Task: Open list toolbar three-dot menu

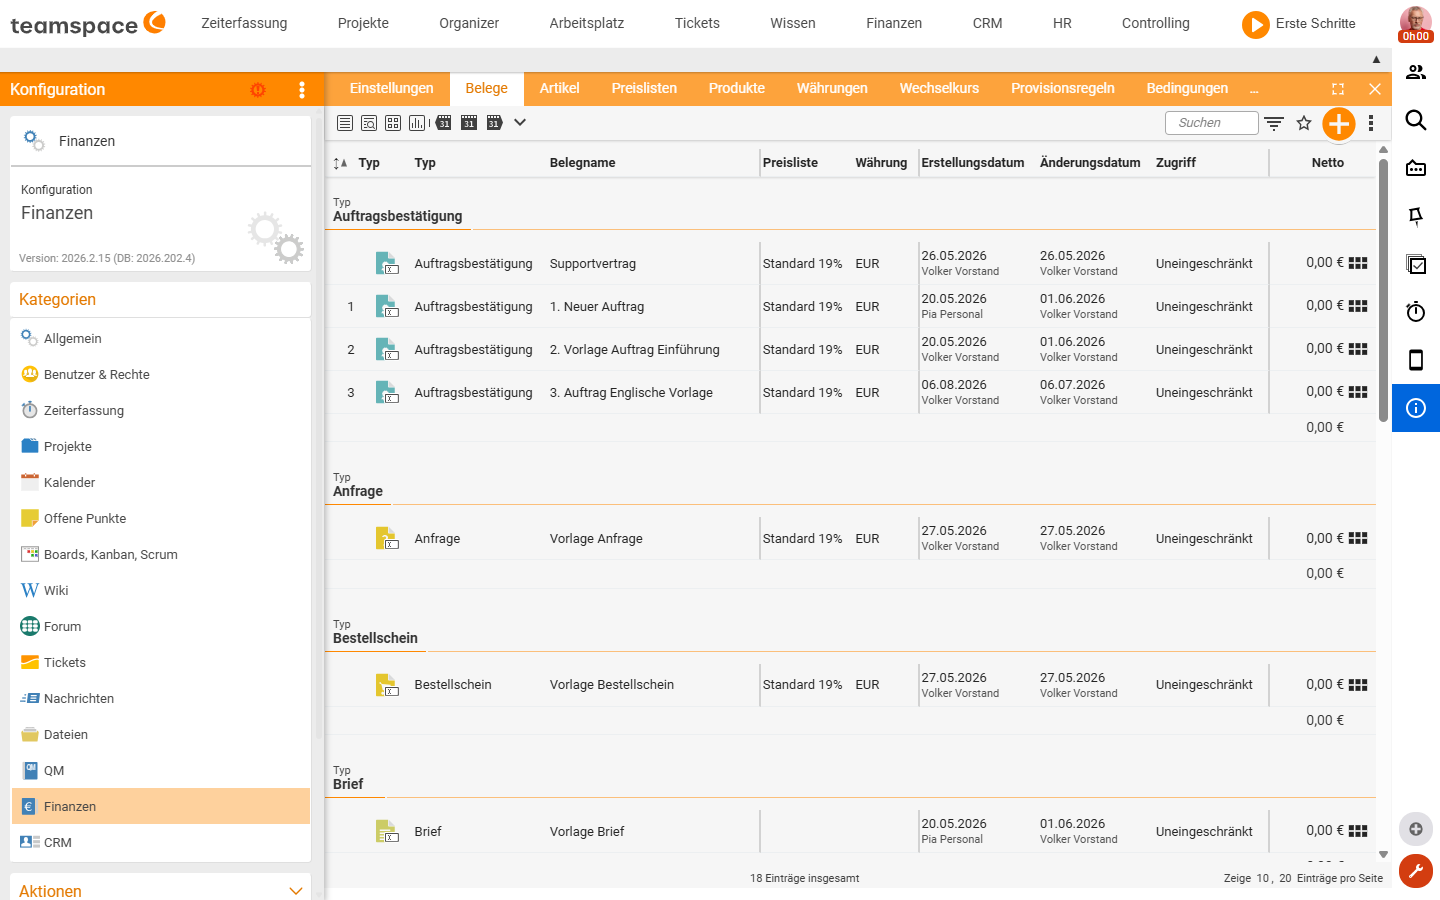Action: (x=1371, y=123)
